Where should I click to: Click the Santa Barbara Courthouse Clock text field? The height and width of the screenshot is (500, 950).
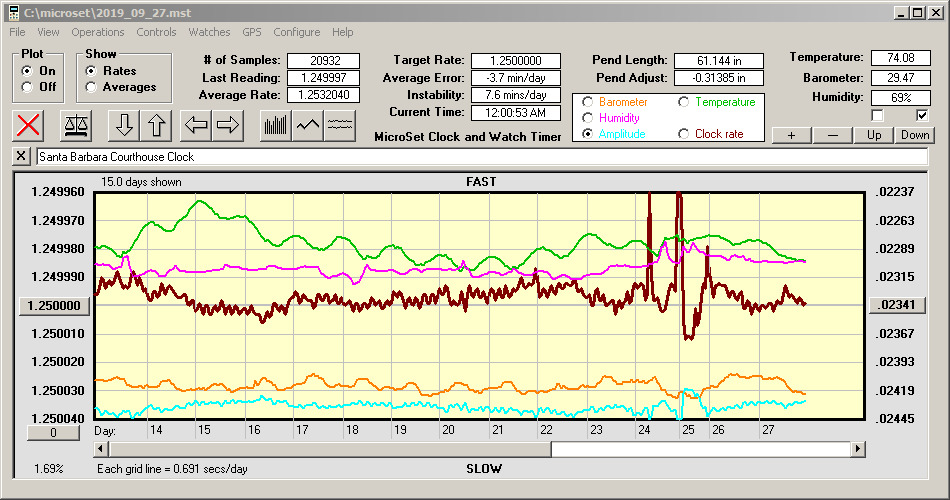tap(480, 157)
